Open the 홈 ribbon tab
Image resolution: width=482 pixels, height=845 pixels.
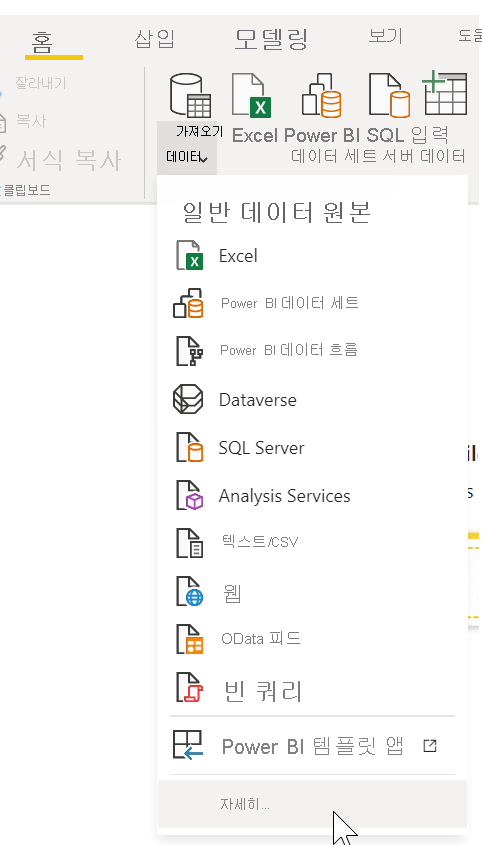43,41
